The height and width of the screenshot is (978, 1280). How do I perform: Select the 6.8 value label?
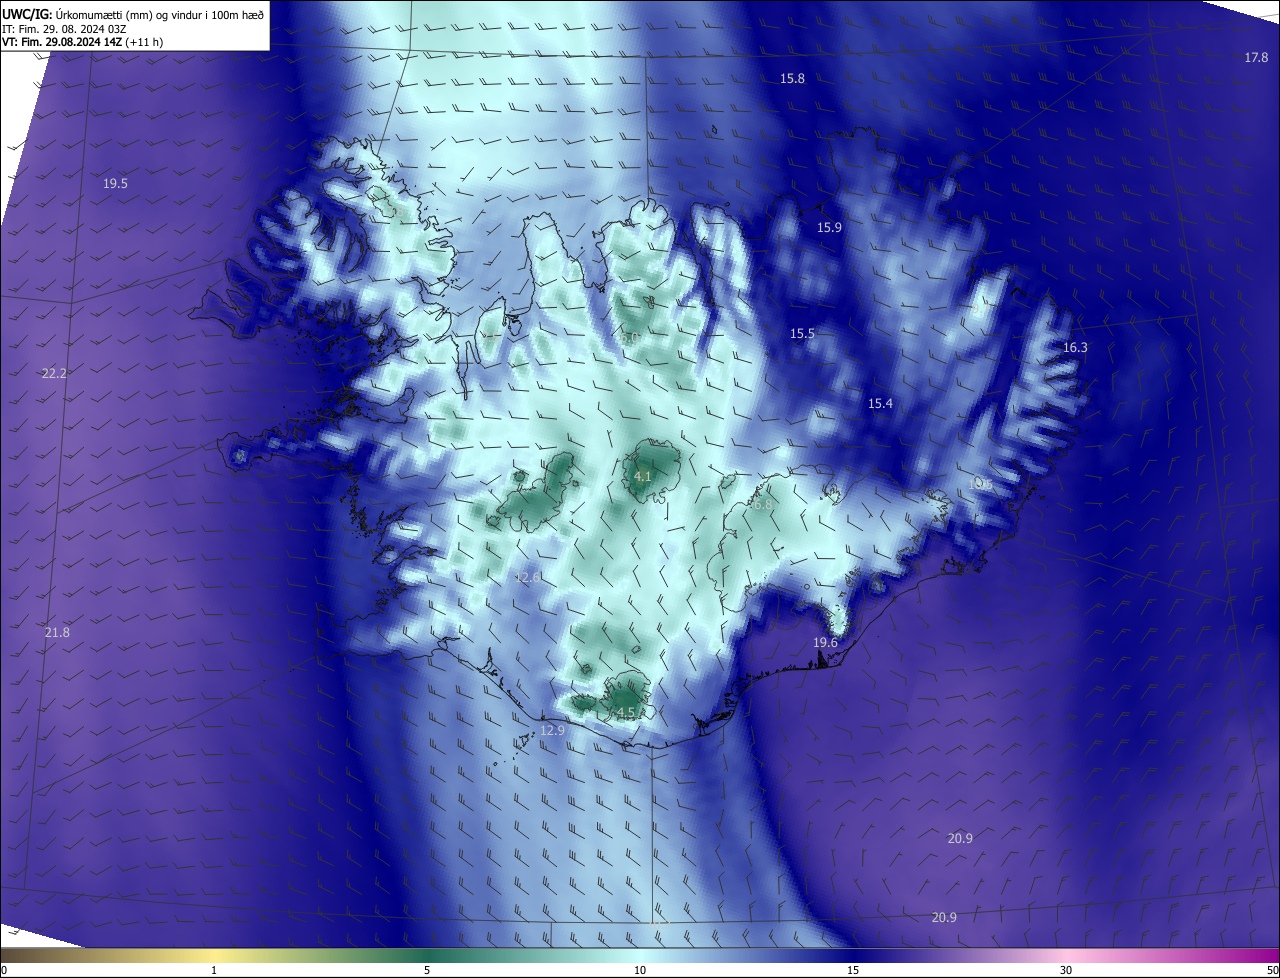(762, 505)
